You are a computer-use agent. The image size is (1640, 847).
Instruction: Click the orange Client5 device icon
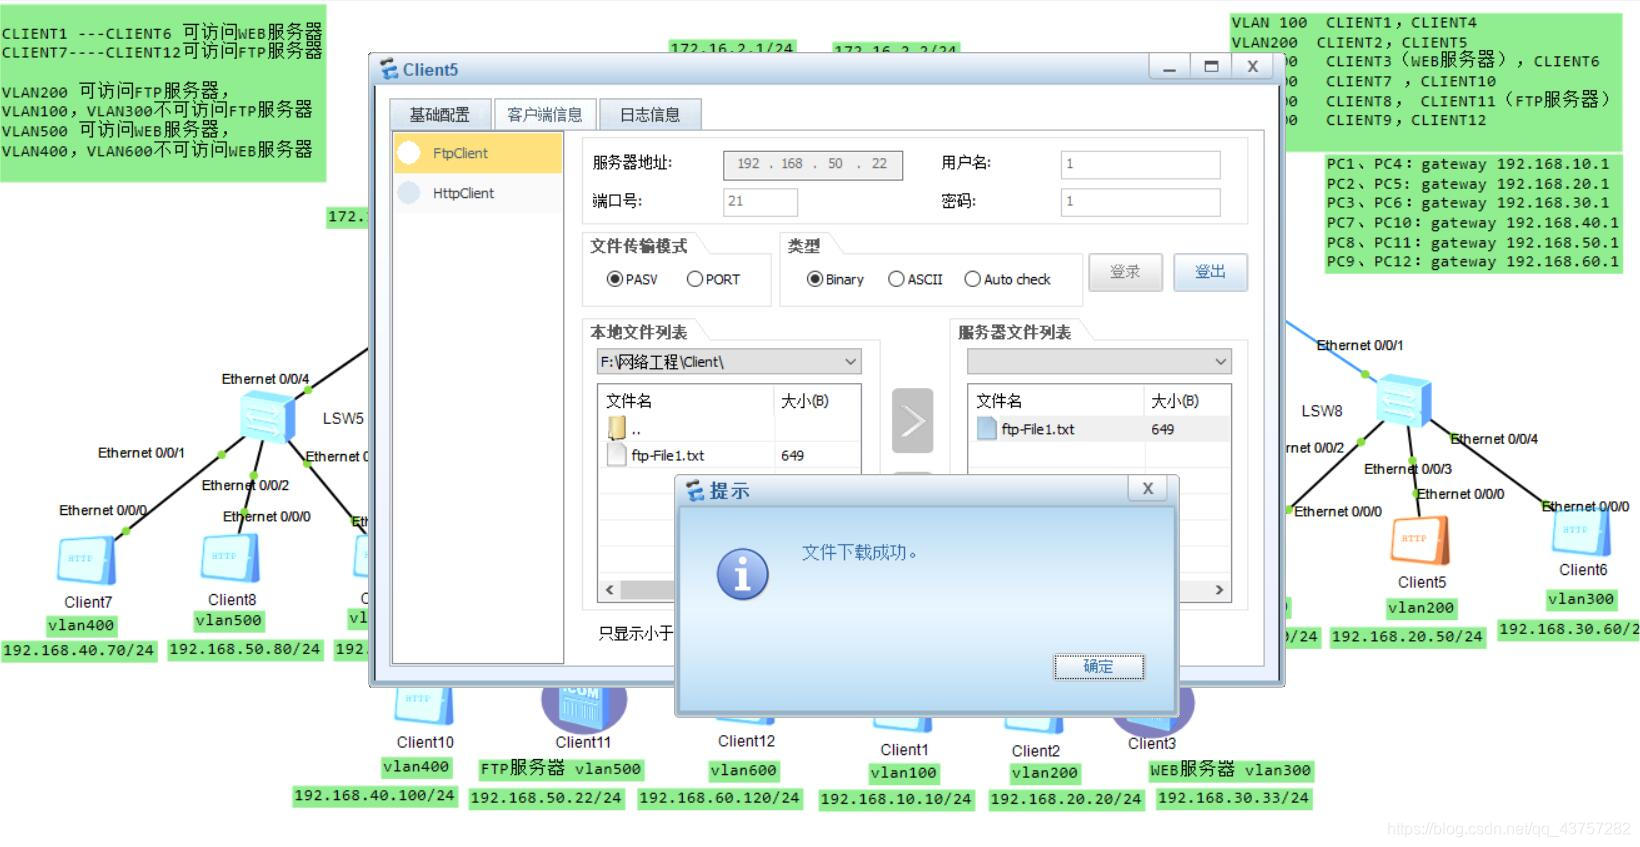click(1420, 541)
